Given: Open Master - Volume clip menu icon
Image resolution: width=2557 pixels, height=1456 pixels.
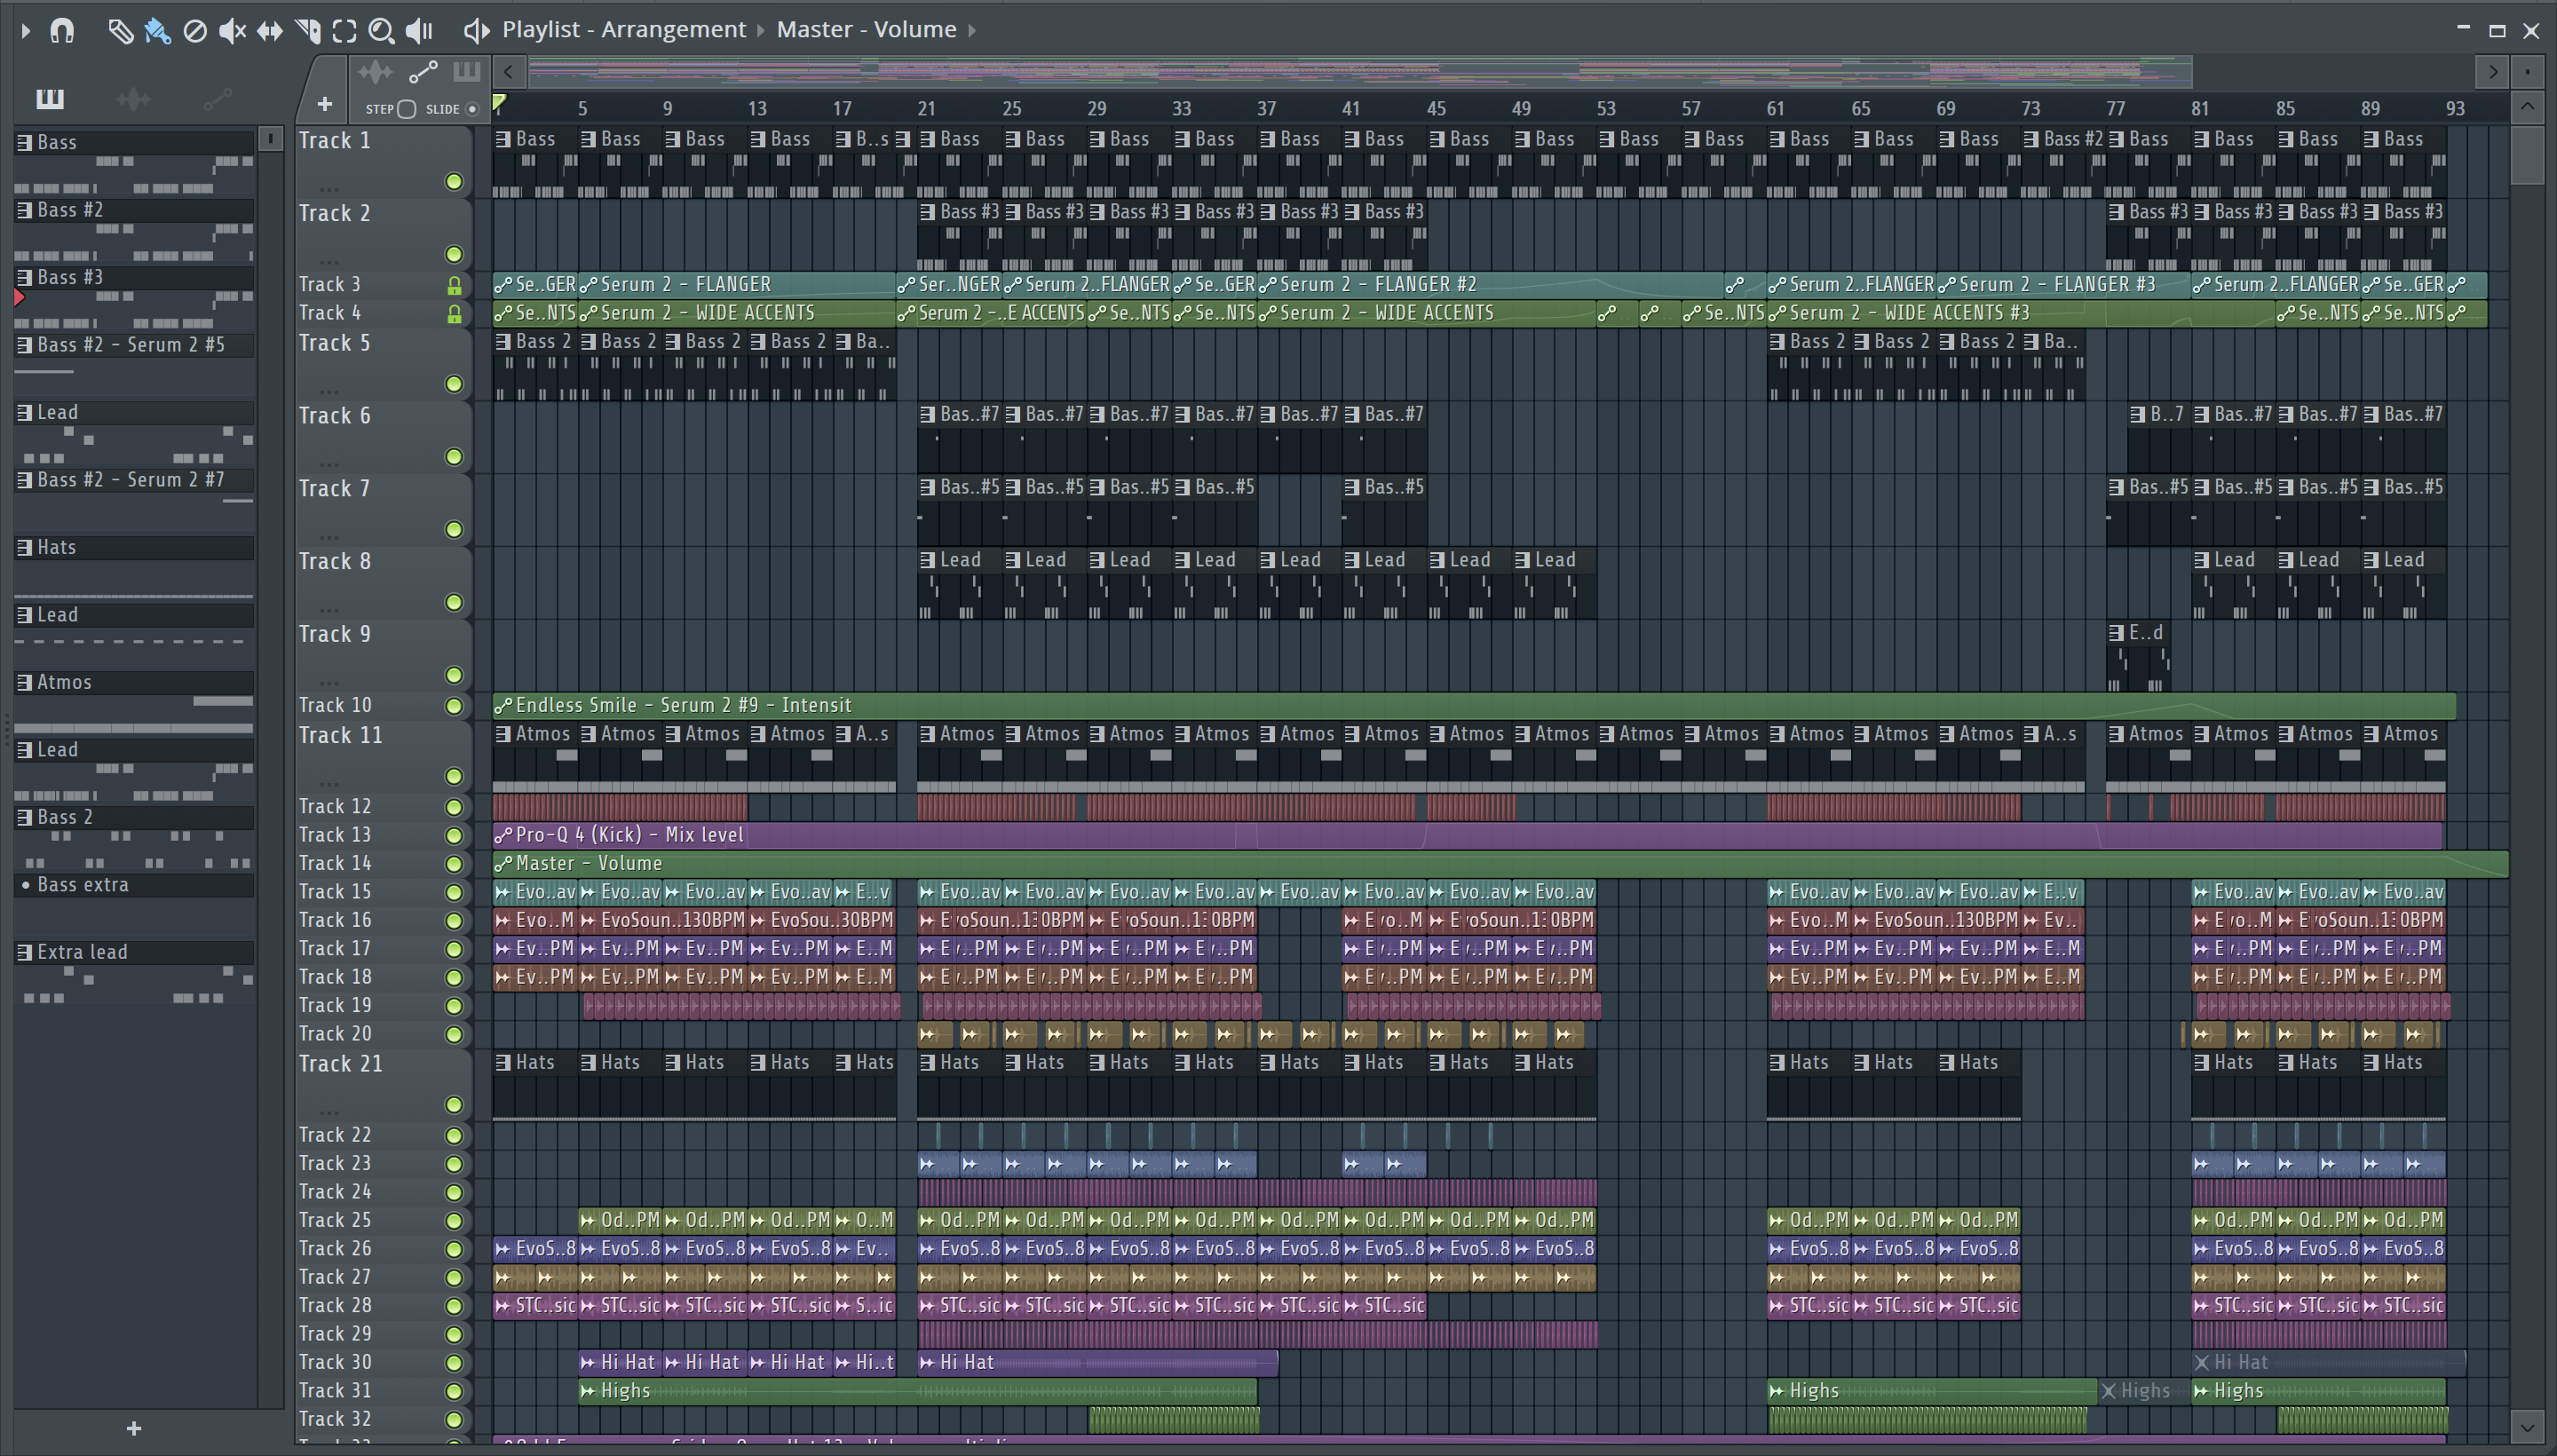Looking at the screenshot, I should coord(503,864).
